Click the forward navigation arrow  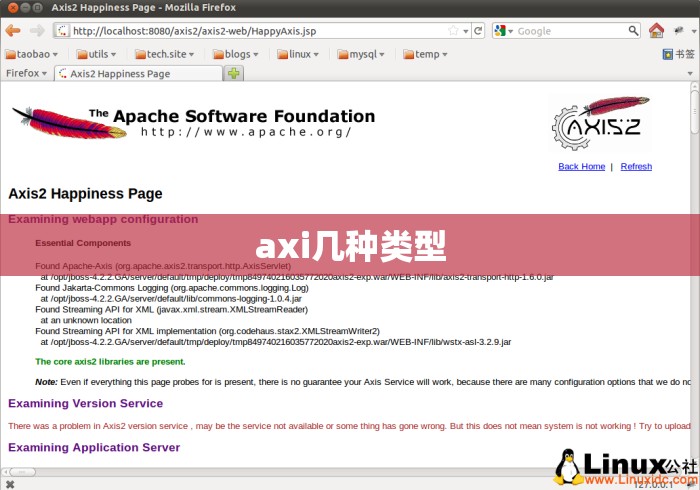(37, 31)
